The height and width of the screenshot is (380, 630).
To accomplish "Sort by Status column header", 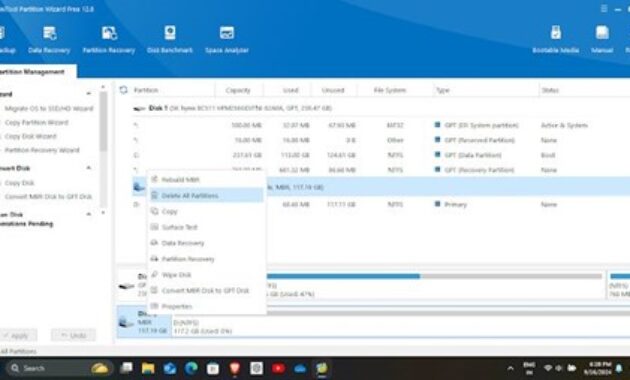I will pos(550,90).
